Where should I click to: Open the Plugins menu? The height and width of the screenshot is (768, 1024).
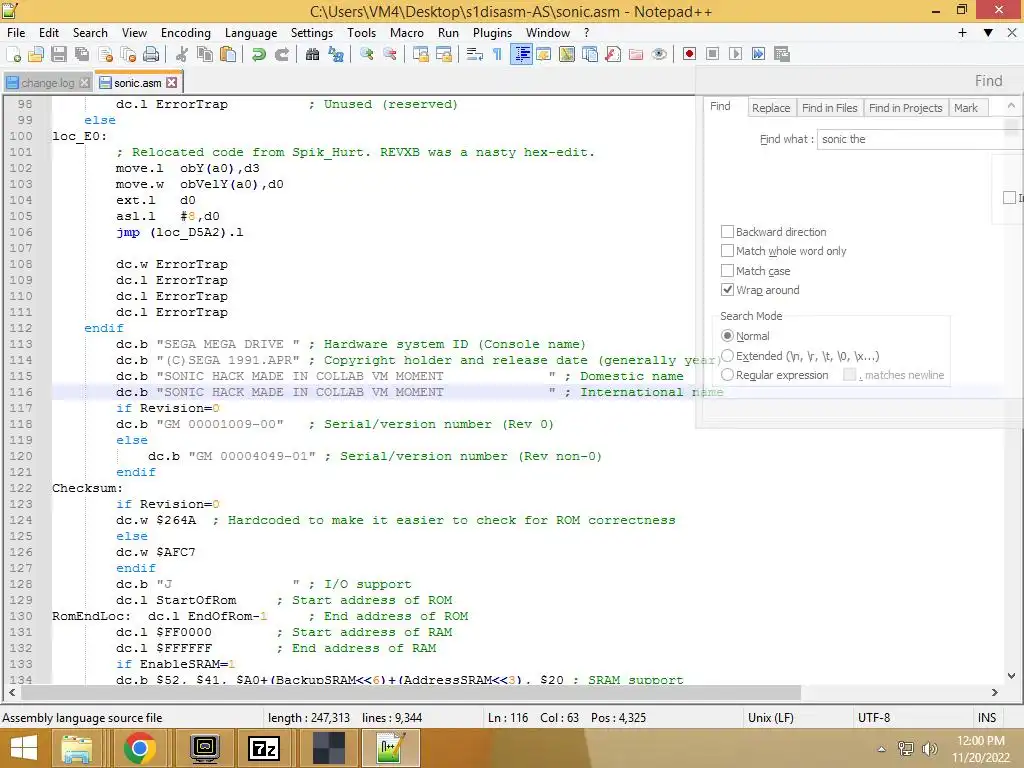[492, 33]
